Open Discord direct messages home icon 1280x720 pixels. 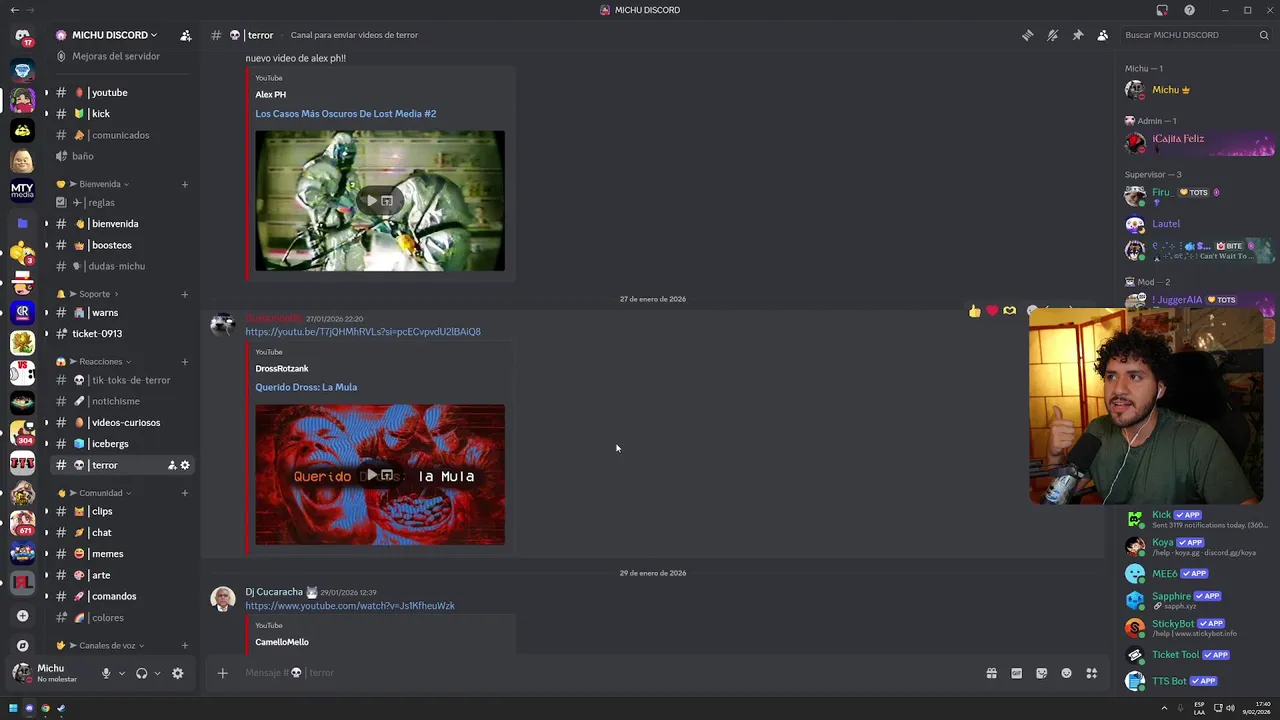22,36
